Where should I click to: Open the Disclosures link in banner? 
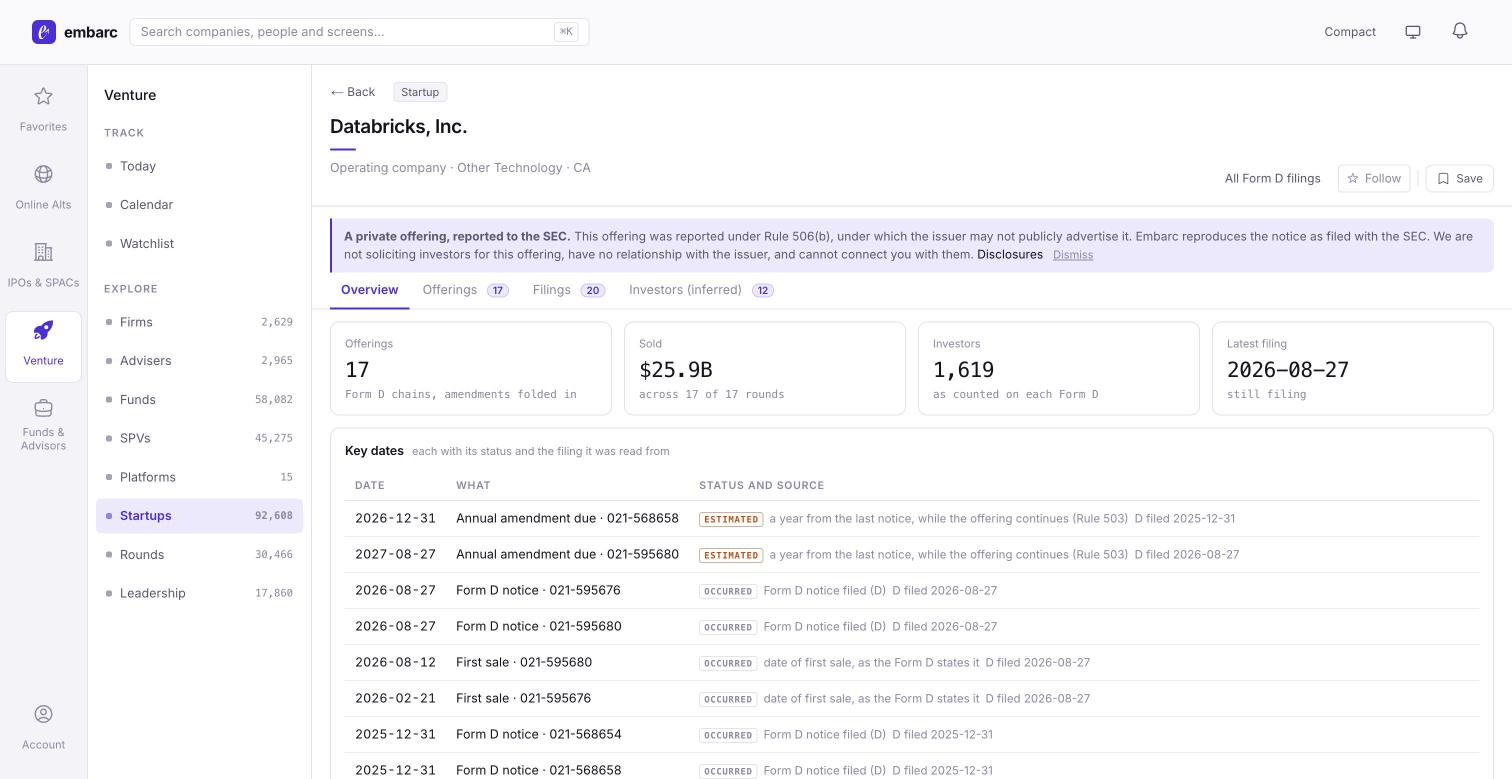[x=1010, y=255]
